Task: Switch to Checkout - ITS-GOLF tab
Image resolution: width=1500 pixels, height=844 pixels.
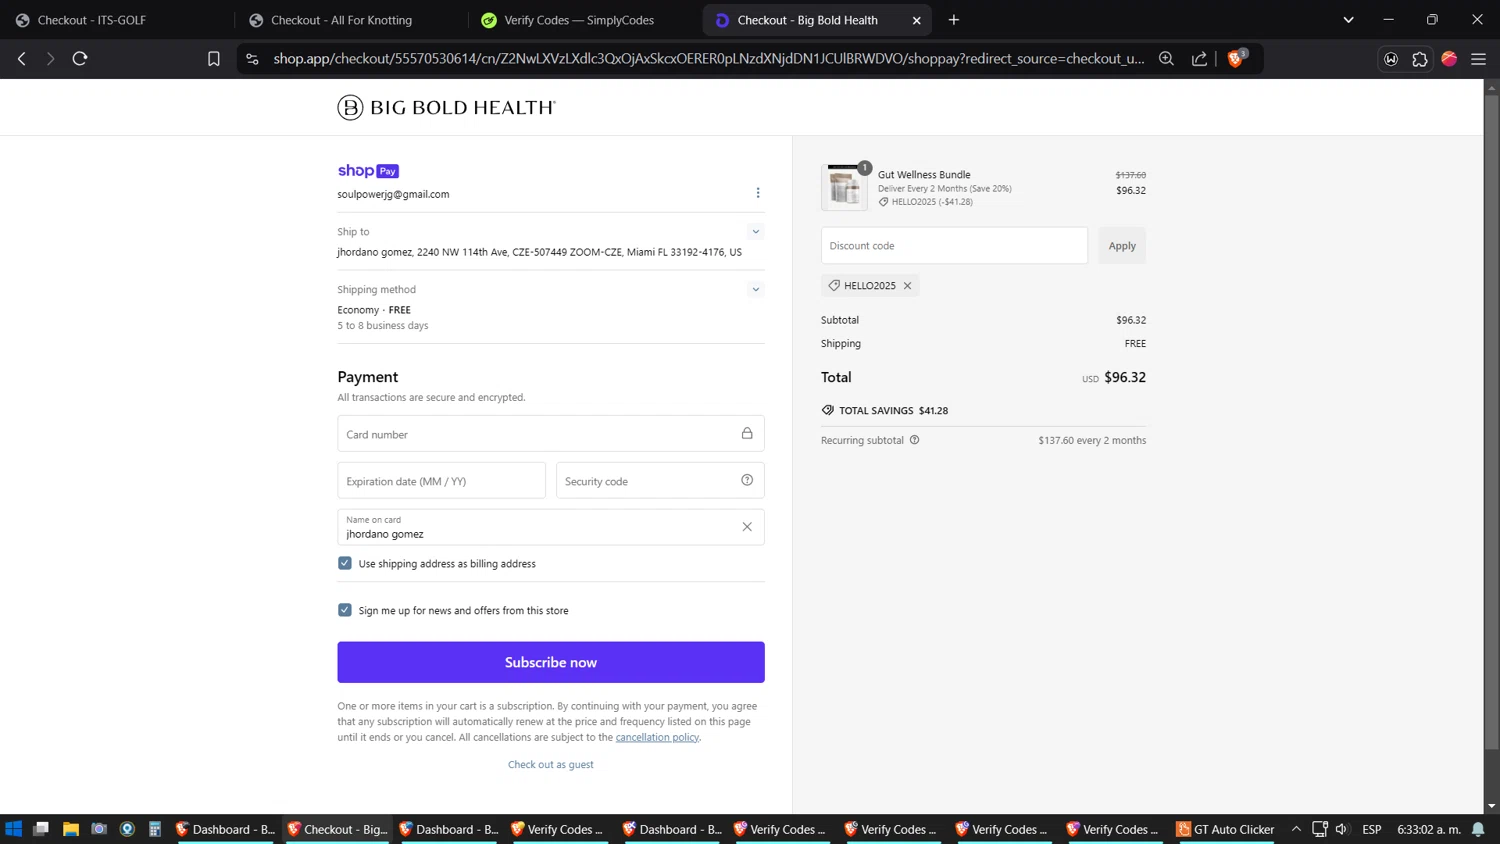Action: point(91,20)
